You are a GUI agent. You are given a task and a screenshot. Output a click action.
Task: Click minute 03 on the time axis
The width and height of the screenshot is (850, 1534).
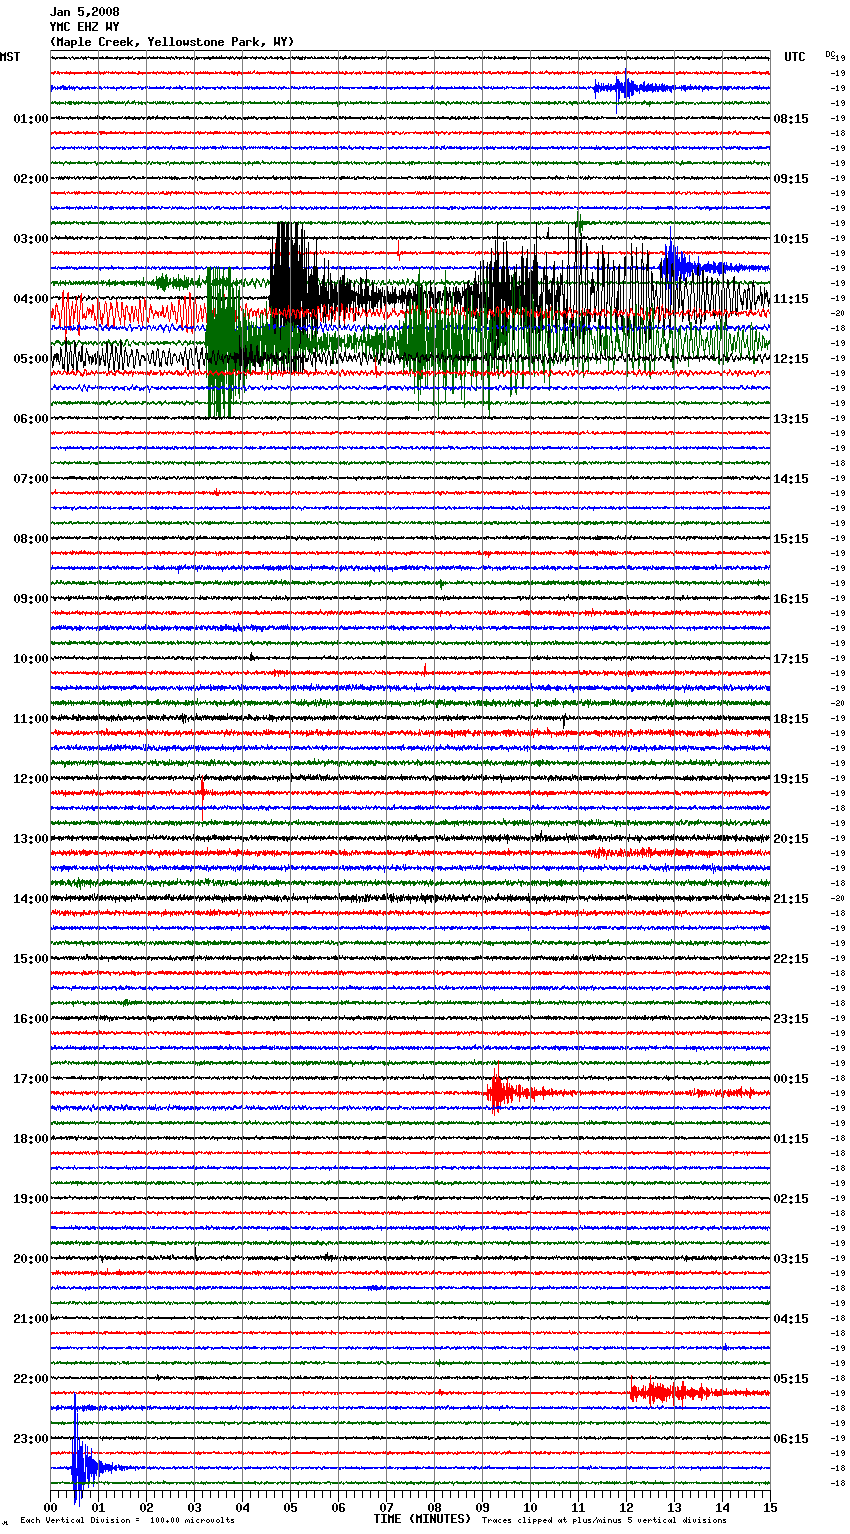[x=195, y=1508]
